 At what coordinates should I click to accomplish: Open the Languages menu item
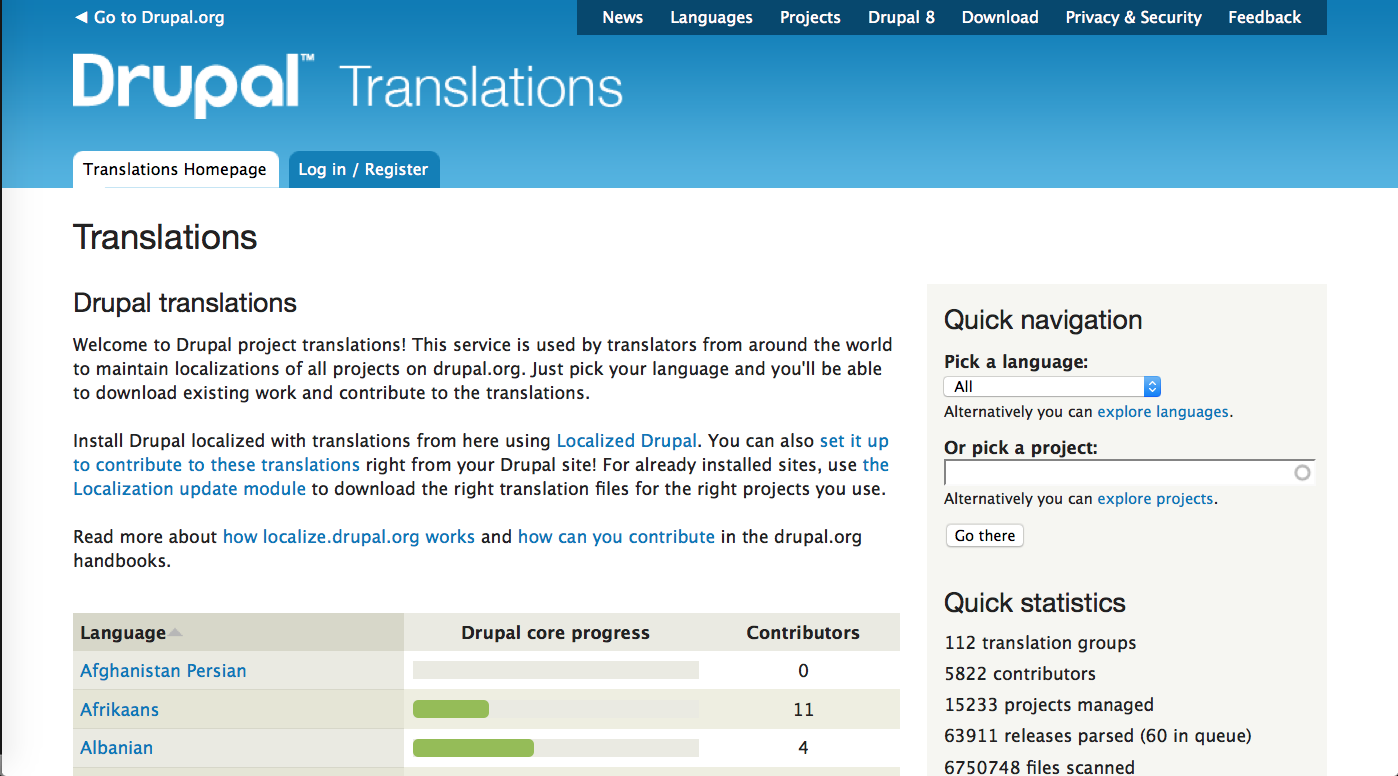click(x=711, y=17)
